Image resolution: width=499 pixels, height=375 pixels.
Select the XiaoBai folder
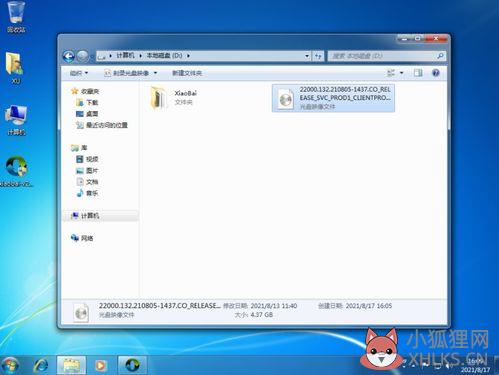(173, 97)
